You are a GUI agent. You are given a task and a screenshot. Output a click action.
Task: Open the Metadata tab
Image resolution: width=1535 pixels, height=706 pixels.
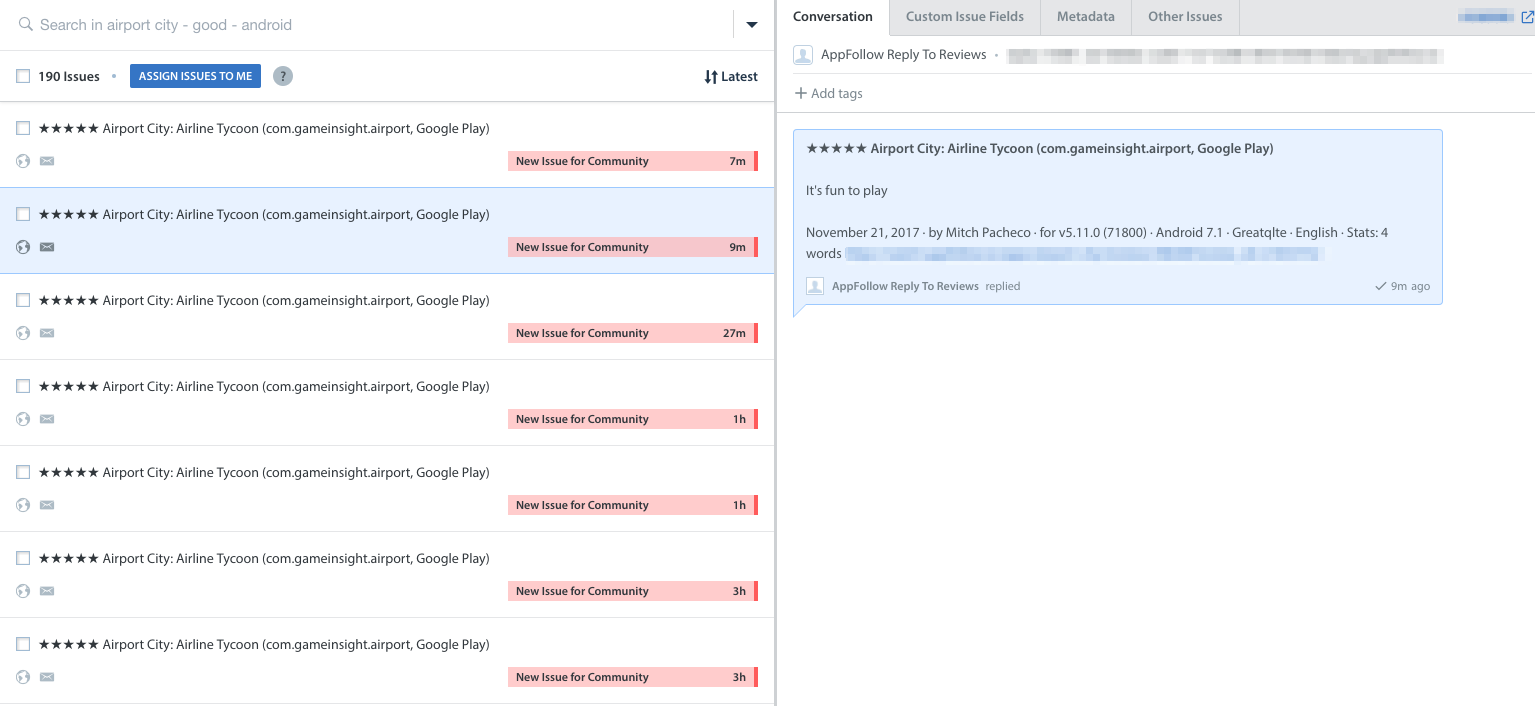point(1085,17)
